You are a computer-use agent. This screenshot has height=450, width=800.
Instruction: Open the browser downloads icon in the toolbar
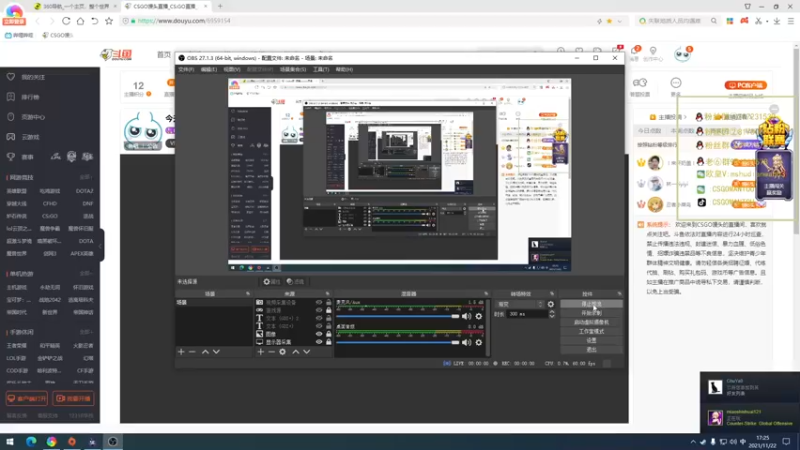tap(777, 21)
